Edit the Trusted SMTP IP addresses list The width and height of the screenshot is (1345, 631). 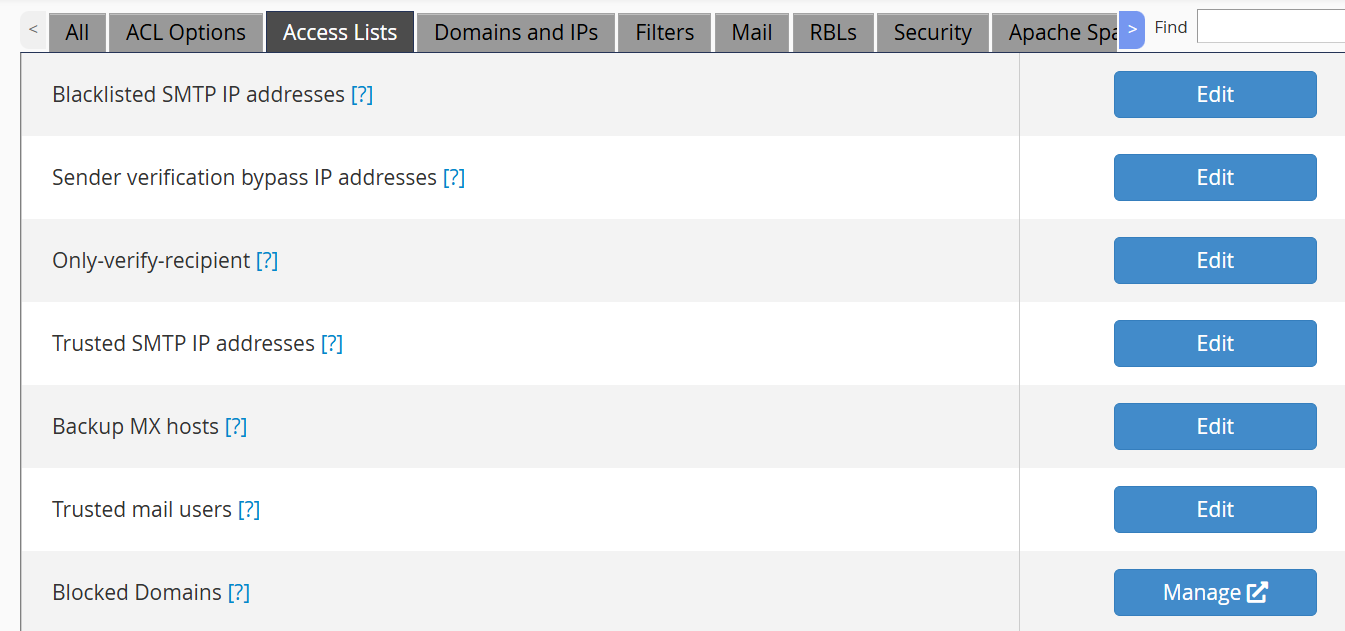(x=1215, y=343)
